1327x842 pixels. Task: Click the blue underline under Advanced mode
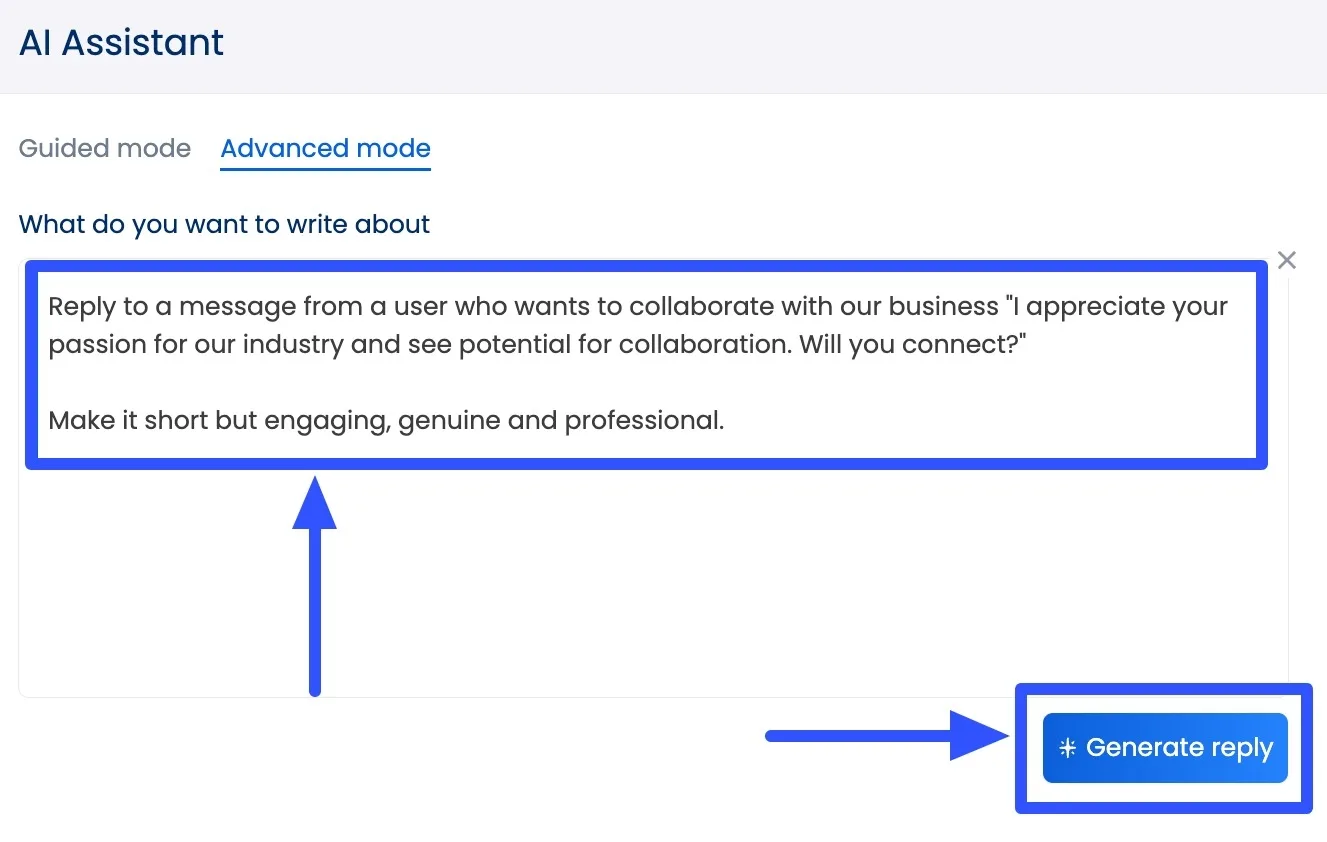[325, 169]
